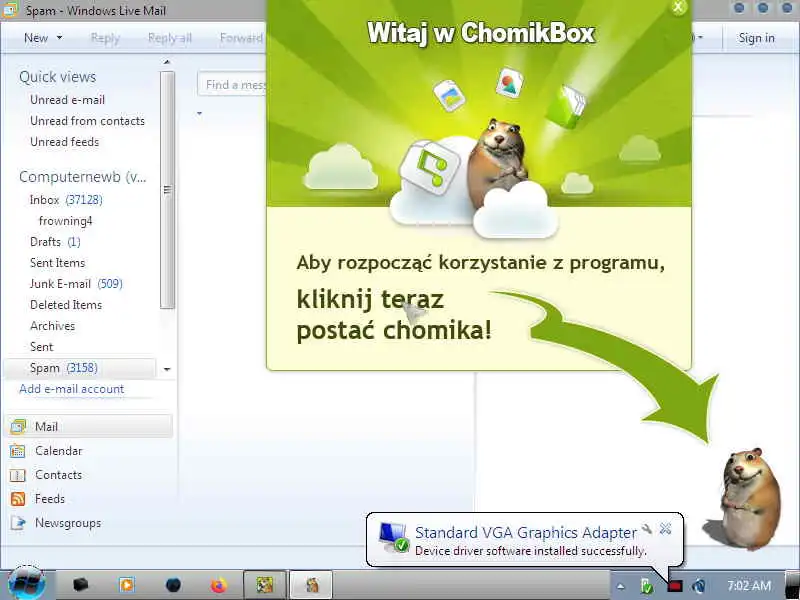Open the Inbox folder
The height and width of the screenshot is (600, 800).
pos(66,200)
